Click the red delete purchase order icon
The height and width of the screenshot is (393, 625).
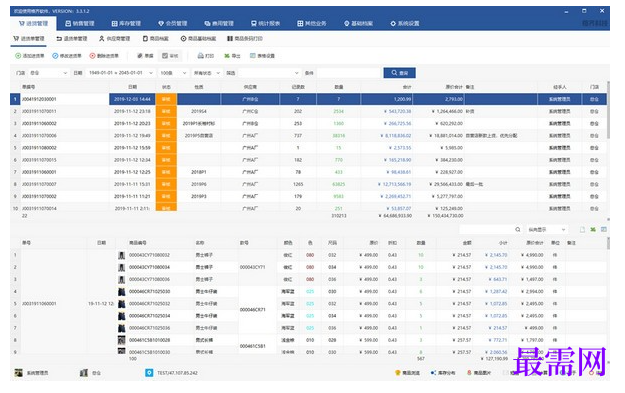point(92,56)
